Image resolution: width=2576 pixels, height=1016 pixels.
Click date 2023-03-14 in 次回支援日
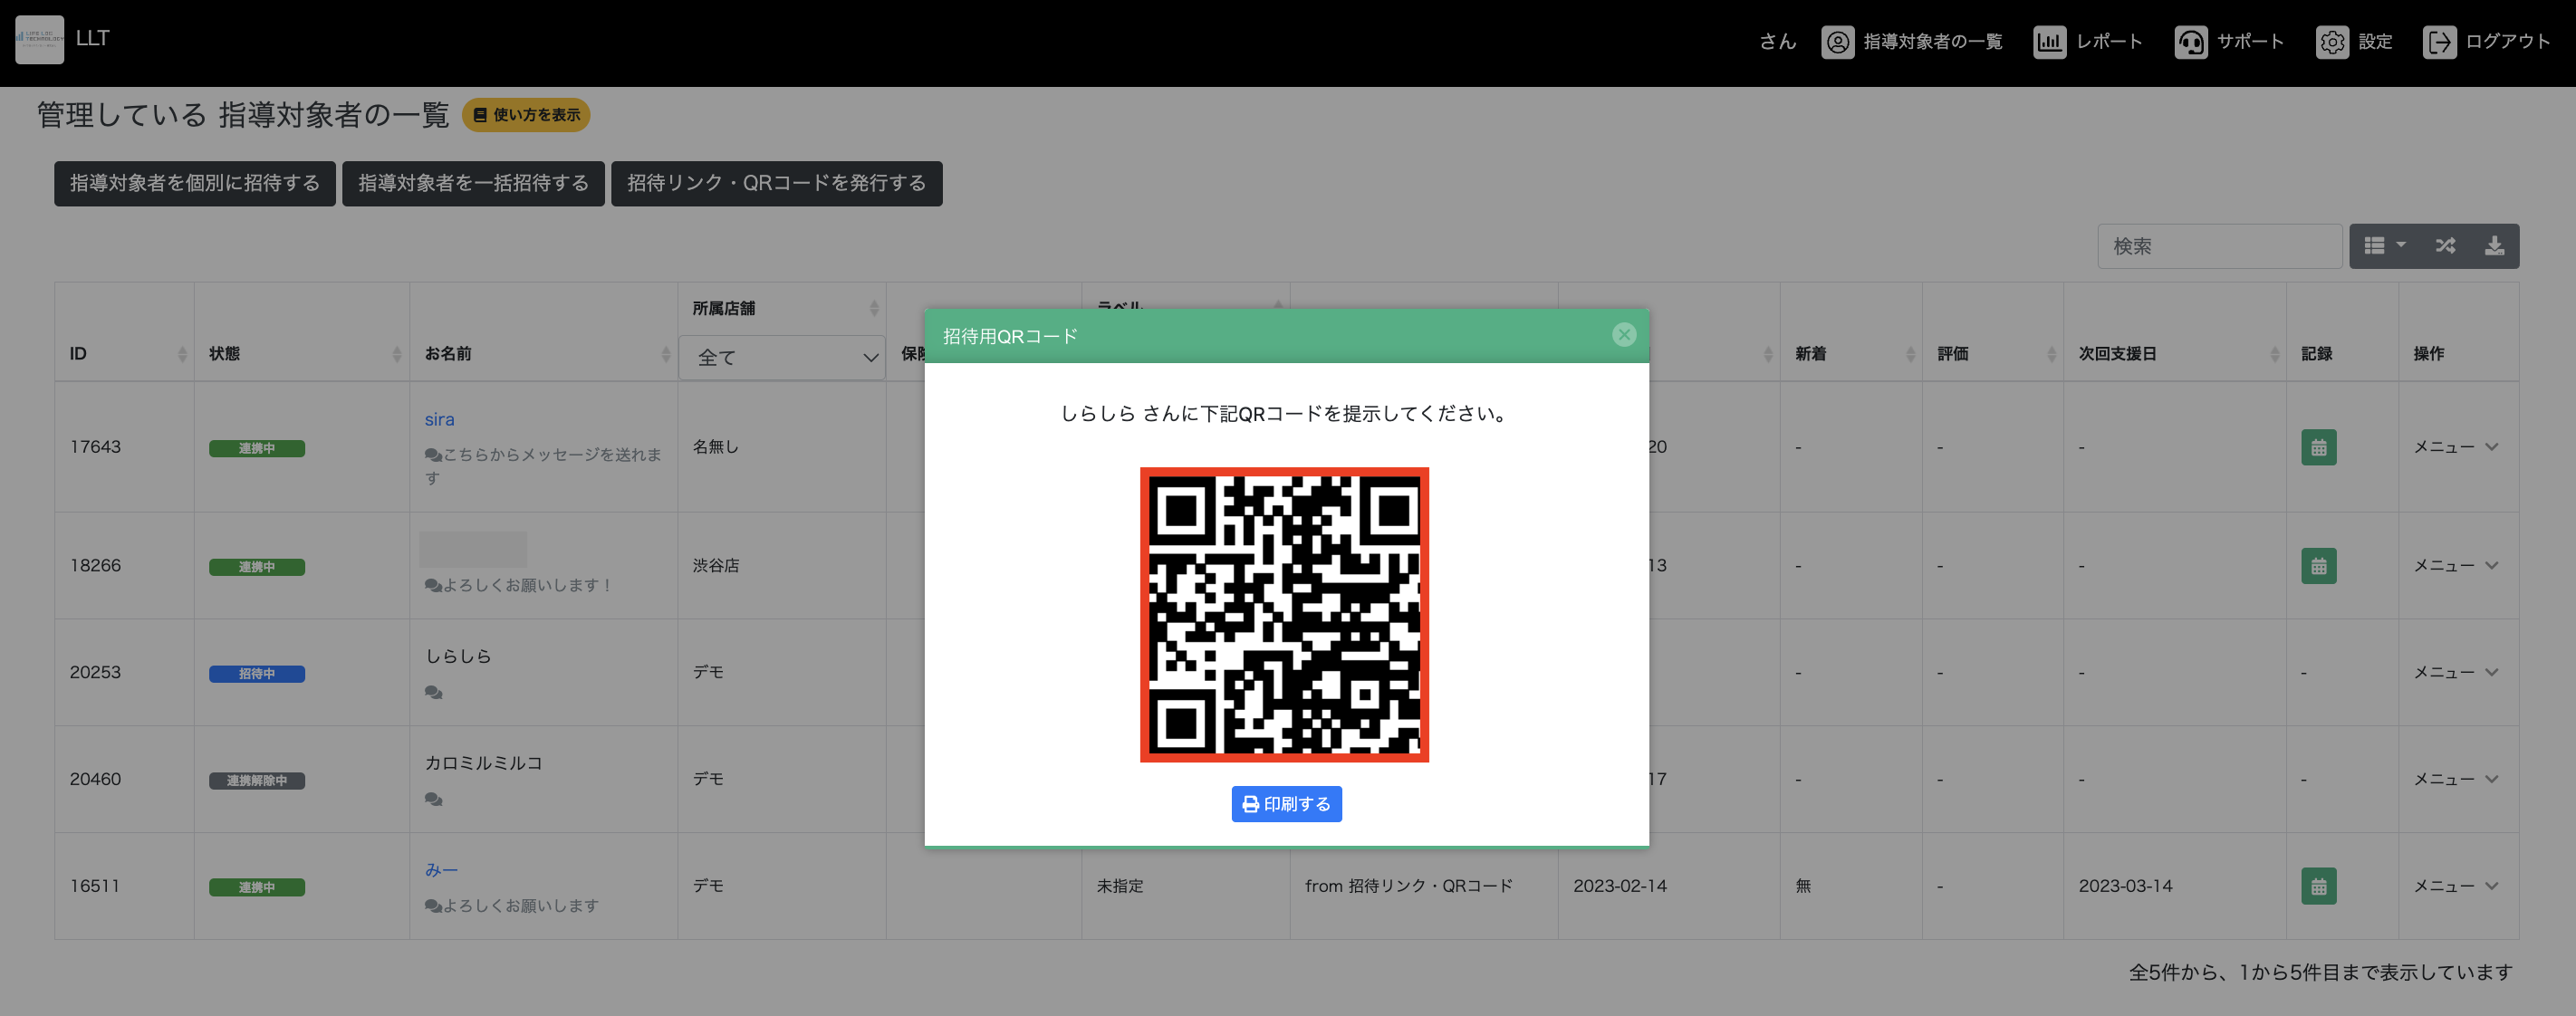pyautogui.click(x=2125, y=886)
